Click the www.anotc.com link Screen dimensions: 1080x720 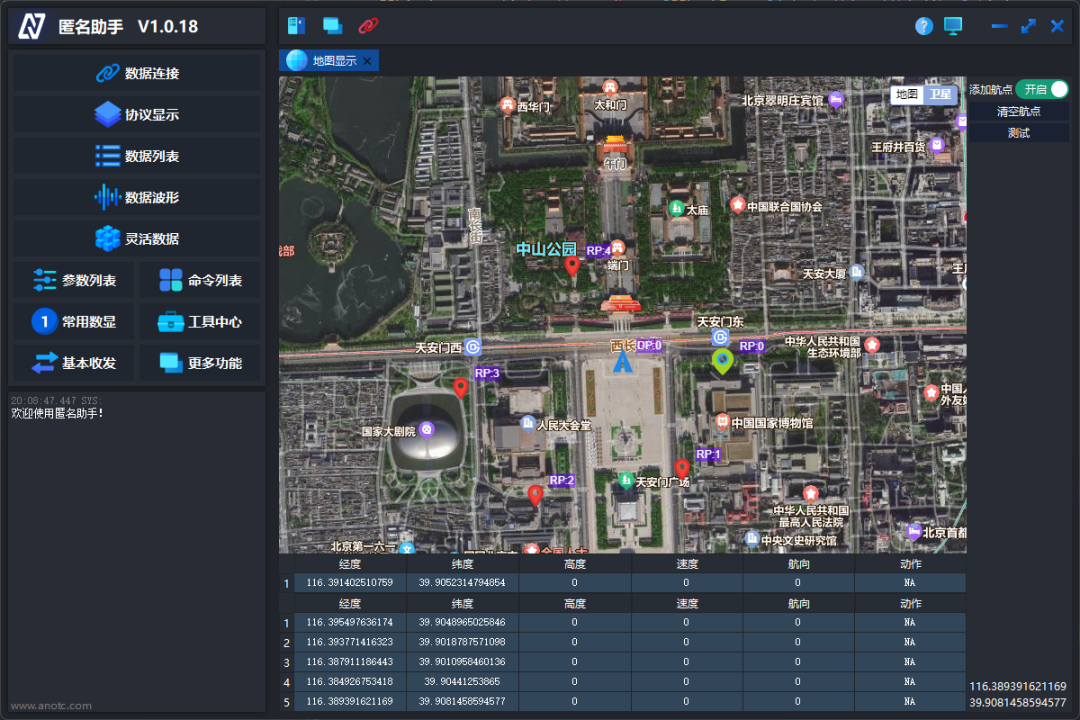[51, 706]
